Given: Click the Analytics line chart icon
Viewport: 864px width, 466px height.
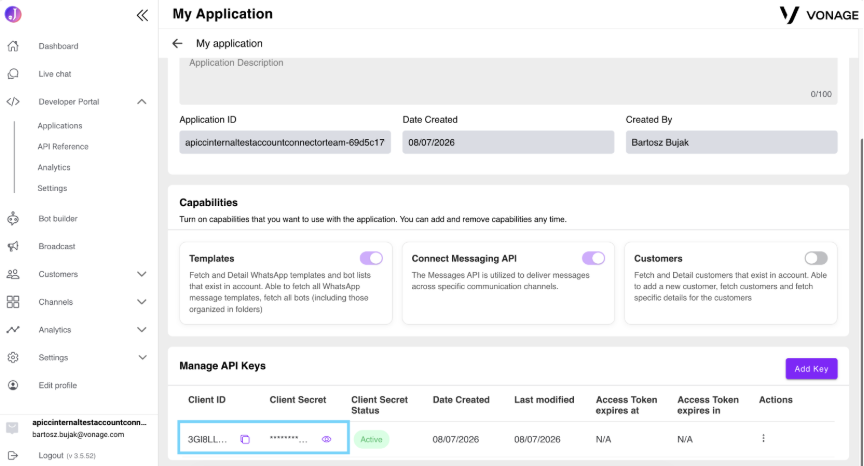Looking at the screenshot, I should point(13,330).
